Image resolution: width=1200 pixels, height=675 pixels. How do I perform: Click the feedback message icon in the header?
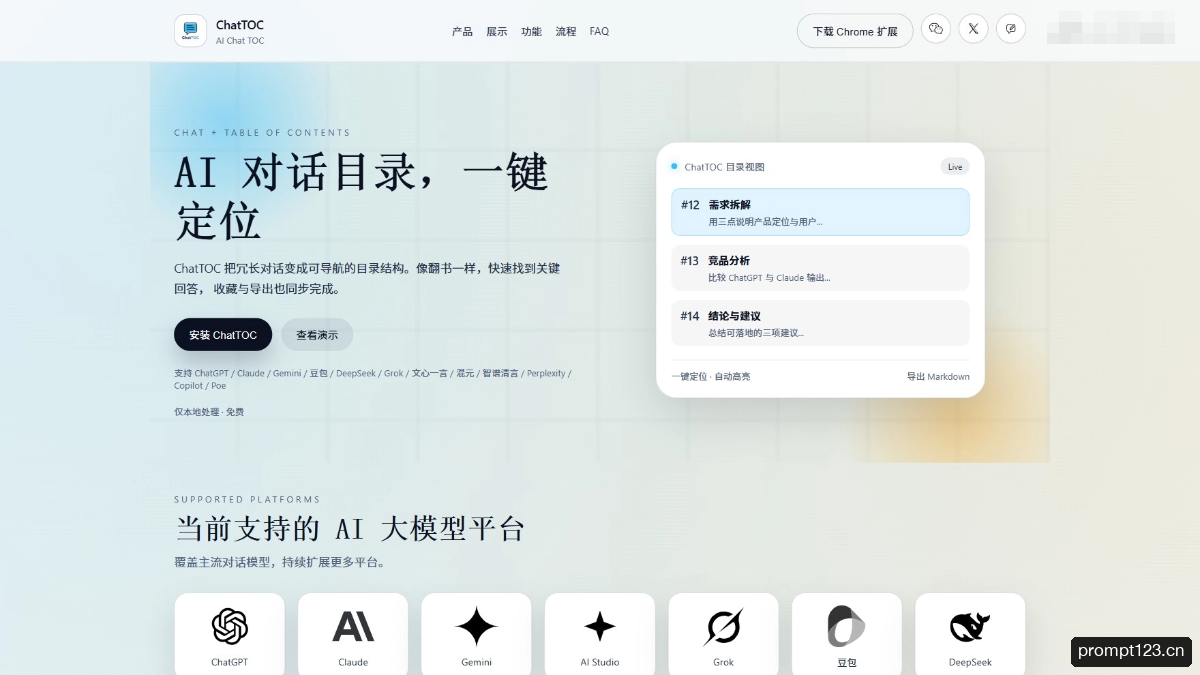pyautogui.click(x=1011, y=29)
